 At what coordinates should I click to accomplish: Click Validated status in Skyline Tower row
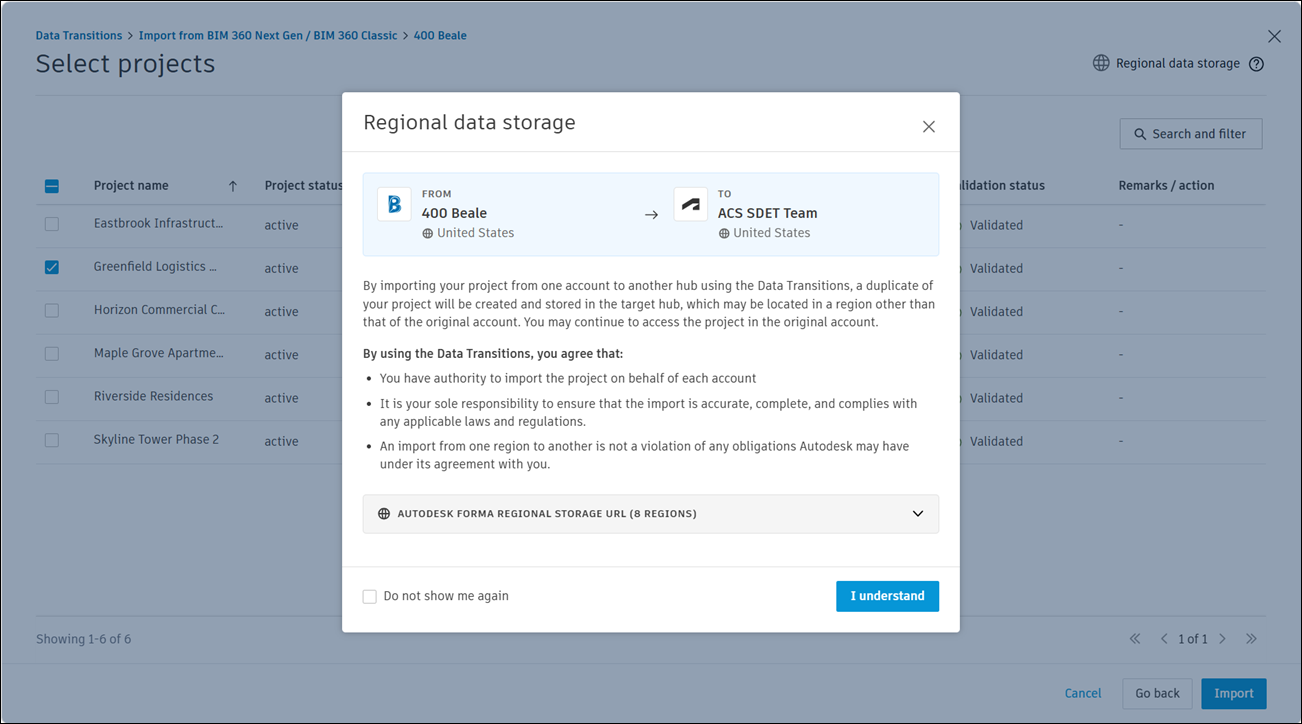996,441
